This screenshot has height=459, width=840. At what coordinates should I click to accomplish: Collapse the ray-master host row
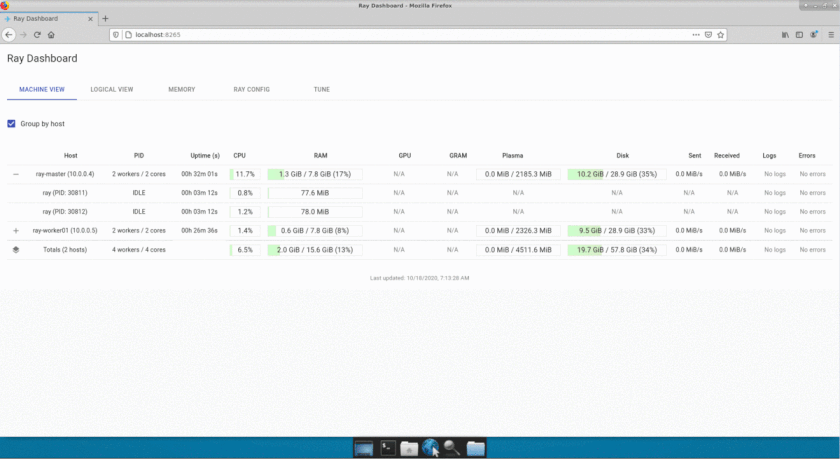pyautogui.click(x=16, y=174)
